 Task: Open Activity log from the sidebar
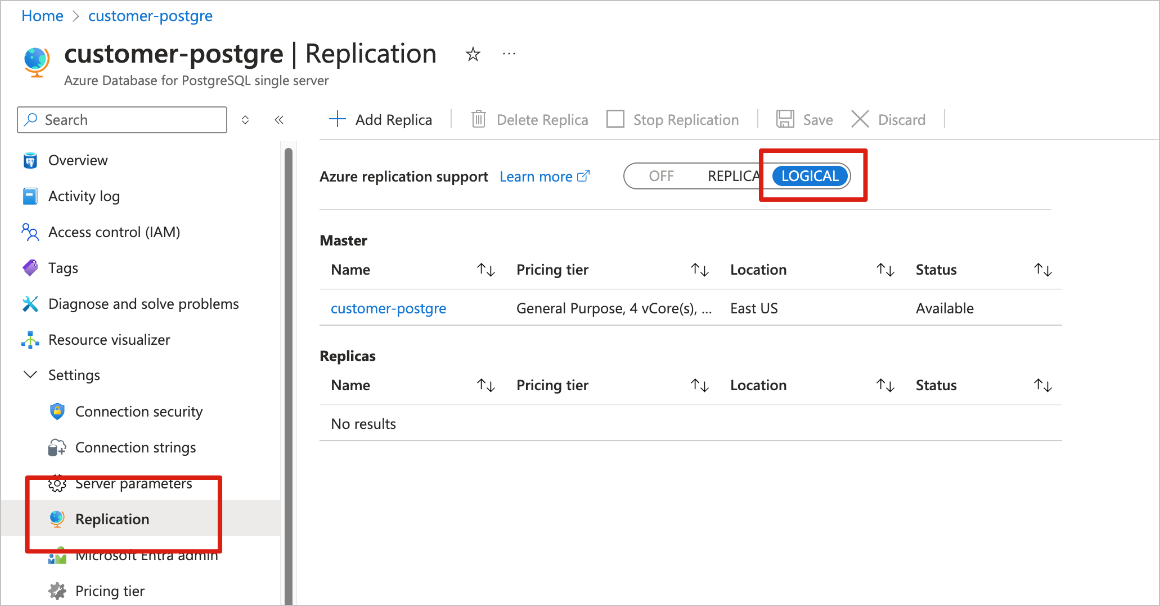pos(83,196)
